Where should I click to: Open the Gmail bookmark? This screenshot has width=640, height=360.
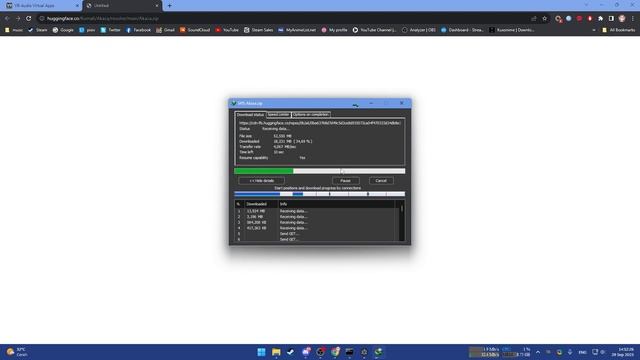click(x=165, y=30)
